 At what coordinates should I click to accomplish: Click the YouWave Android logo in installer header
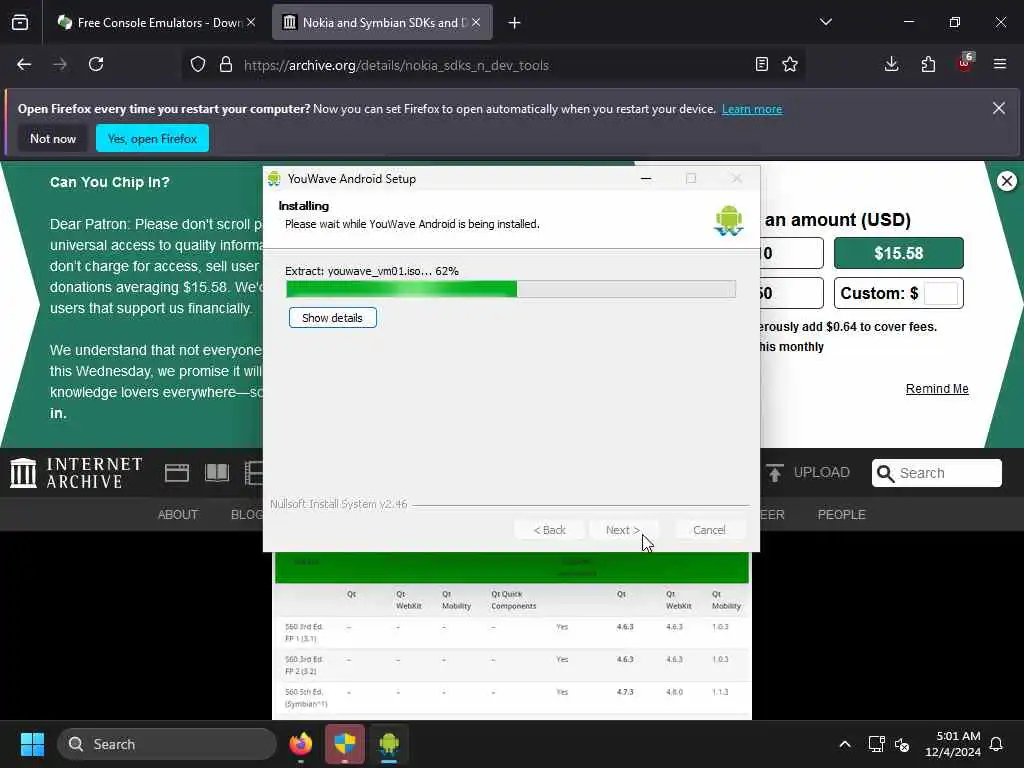(729, 220)
